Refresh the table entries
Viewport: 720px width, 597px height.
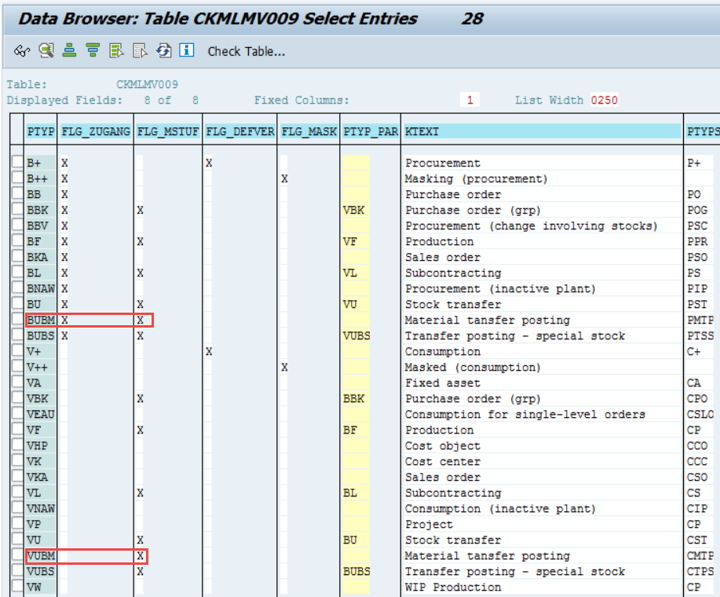click(x=163, y=50)
